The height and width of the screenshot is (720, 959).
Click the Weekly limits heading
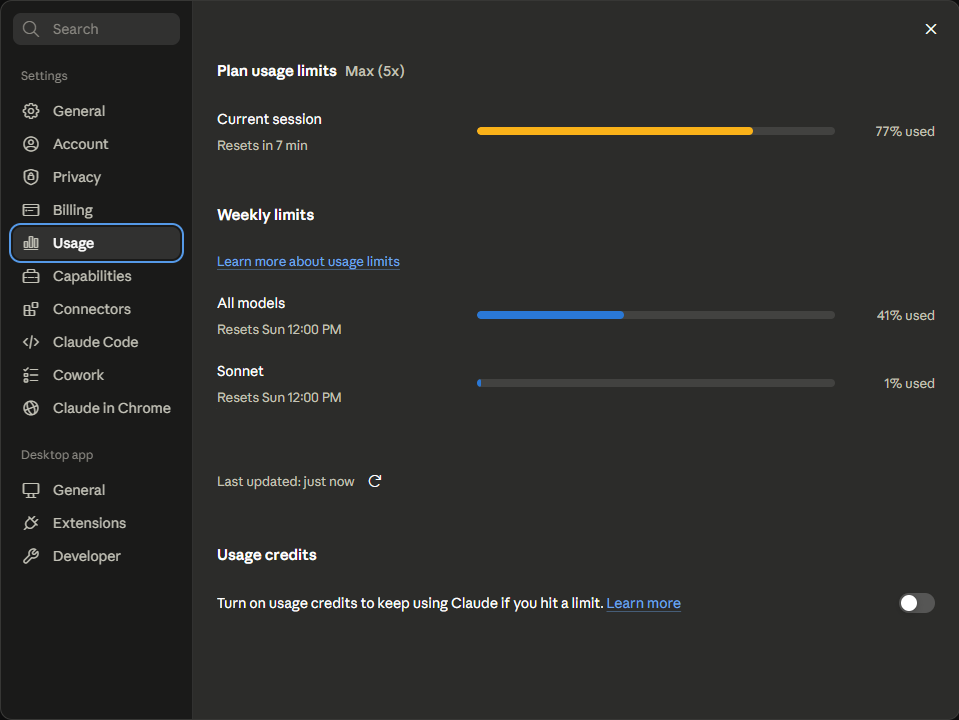click(265, 215)
